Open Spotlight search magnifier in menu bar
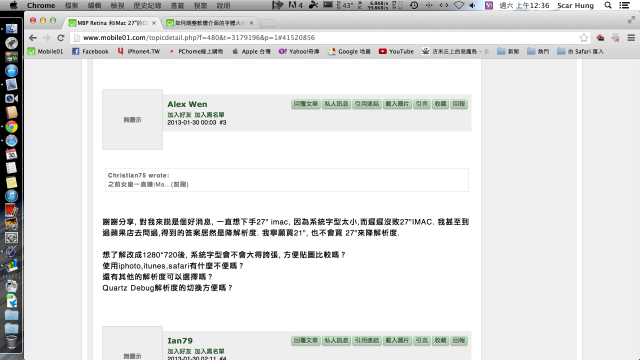The image size is (640, 360). (x=608, y=5)
